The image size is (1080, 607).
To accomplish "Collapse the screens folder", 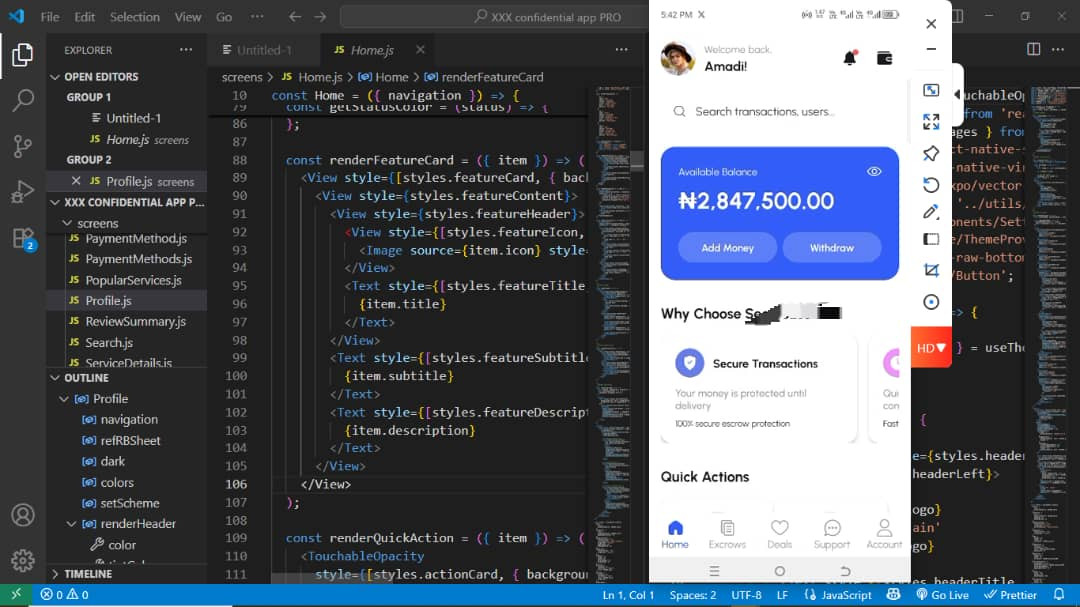I will click(67, 223).
